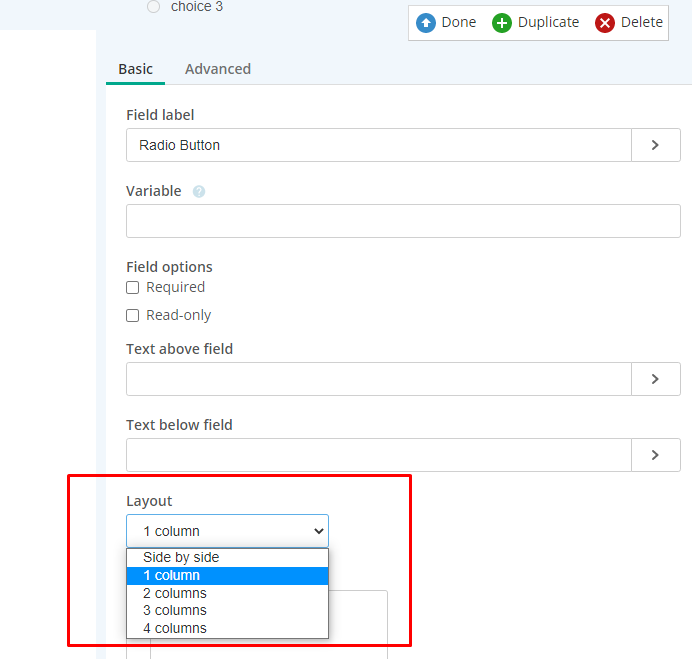Select the choice 3 radio button
The width and height of the screenshot is (692, 659).
153,7
